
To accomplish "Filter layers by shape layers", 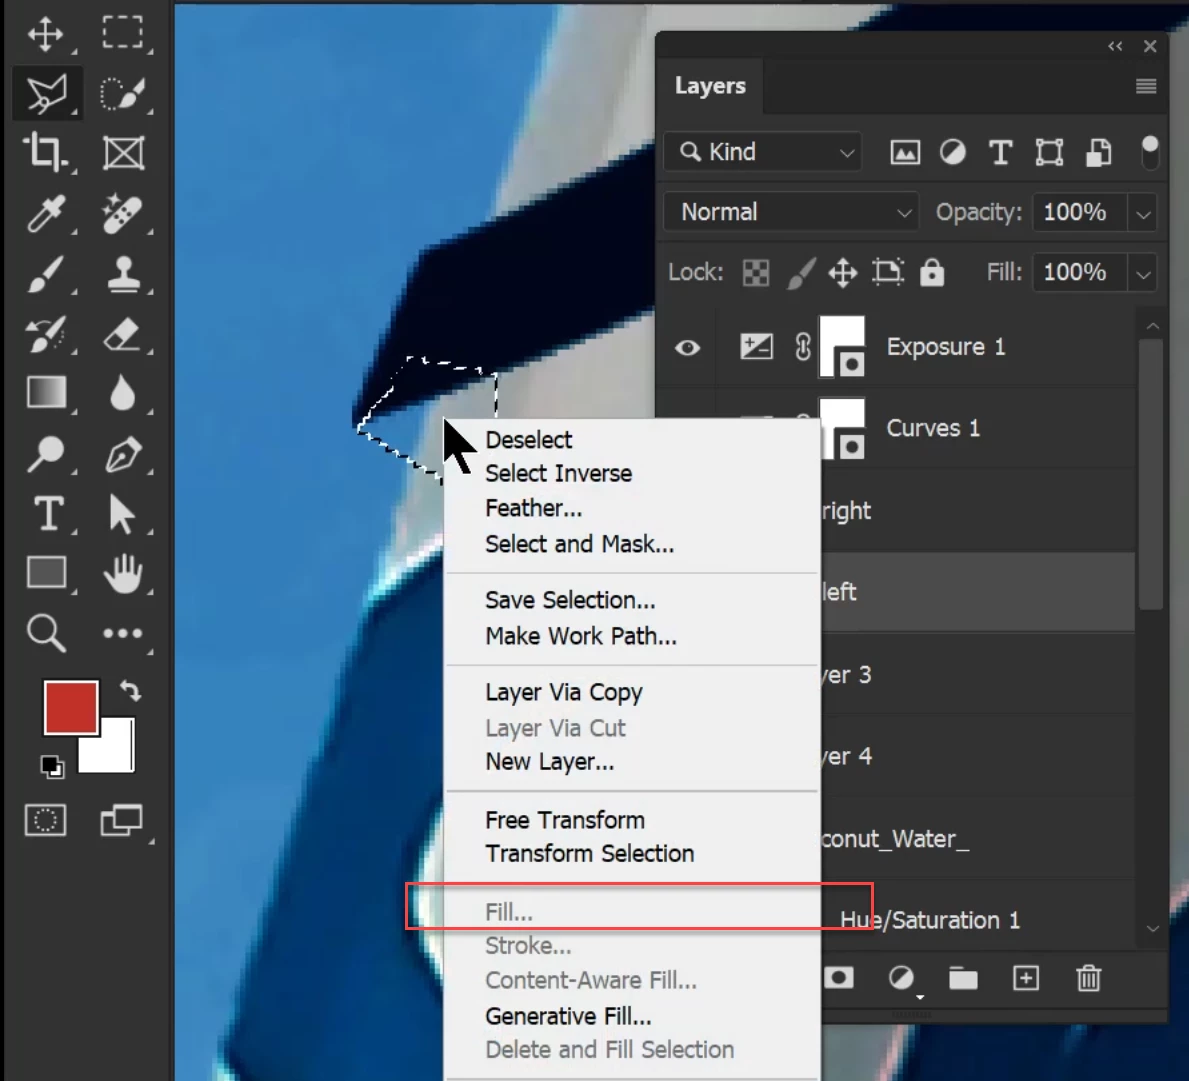I will [1049, 152].
